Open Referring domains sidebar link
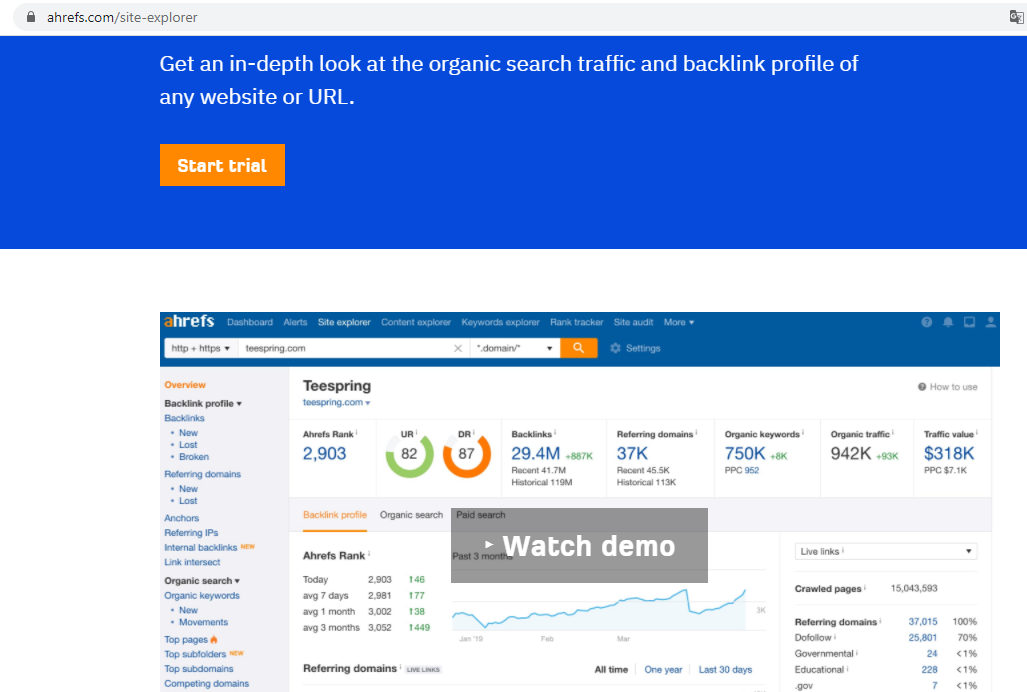This screenshot has width=1027, height=692. pyautogui.click(x=202, y=474)
